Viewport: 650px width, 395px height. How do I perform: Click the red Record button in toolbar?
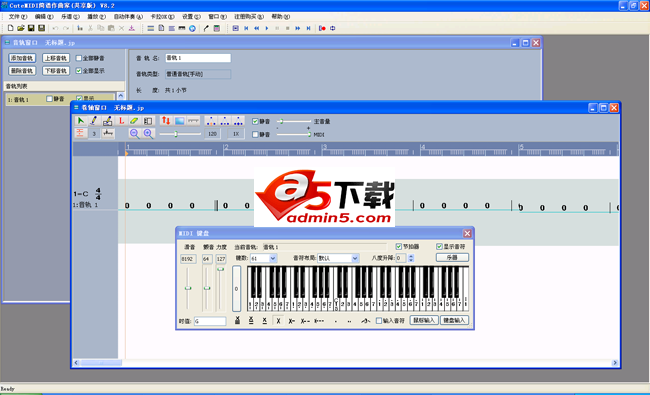322,28
